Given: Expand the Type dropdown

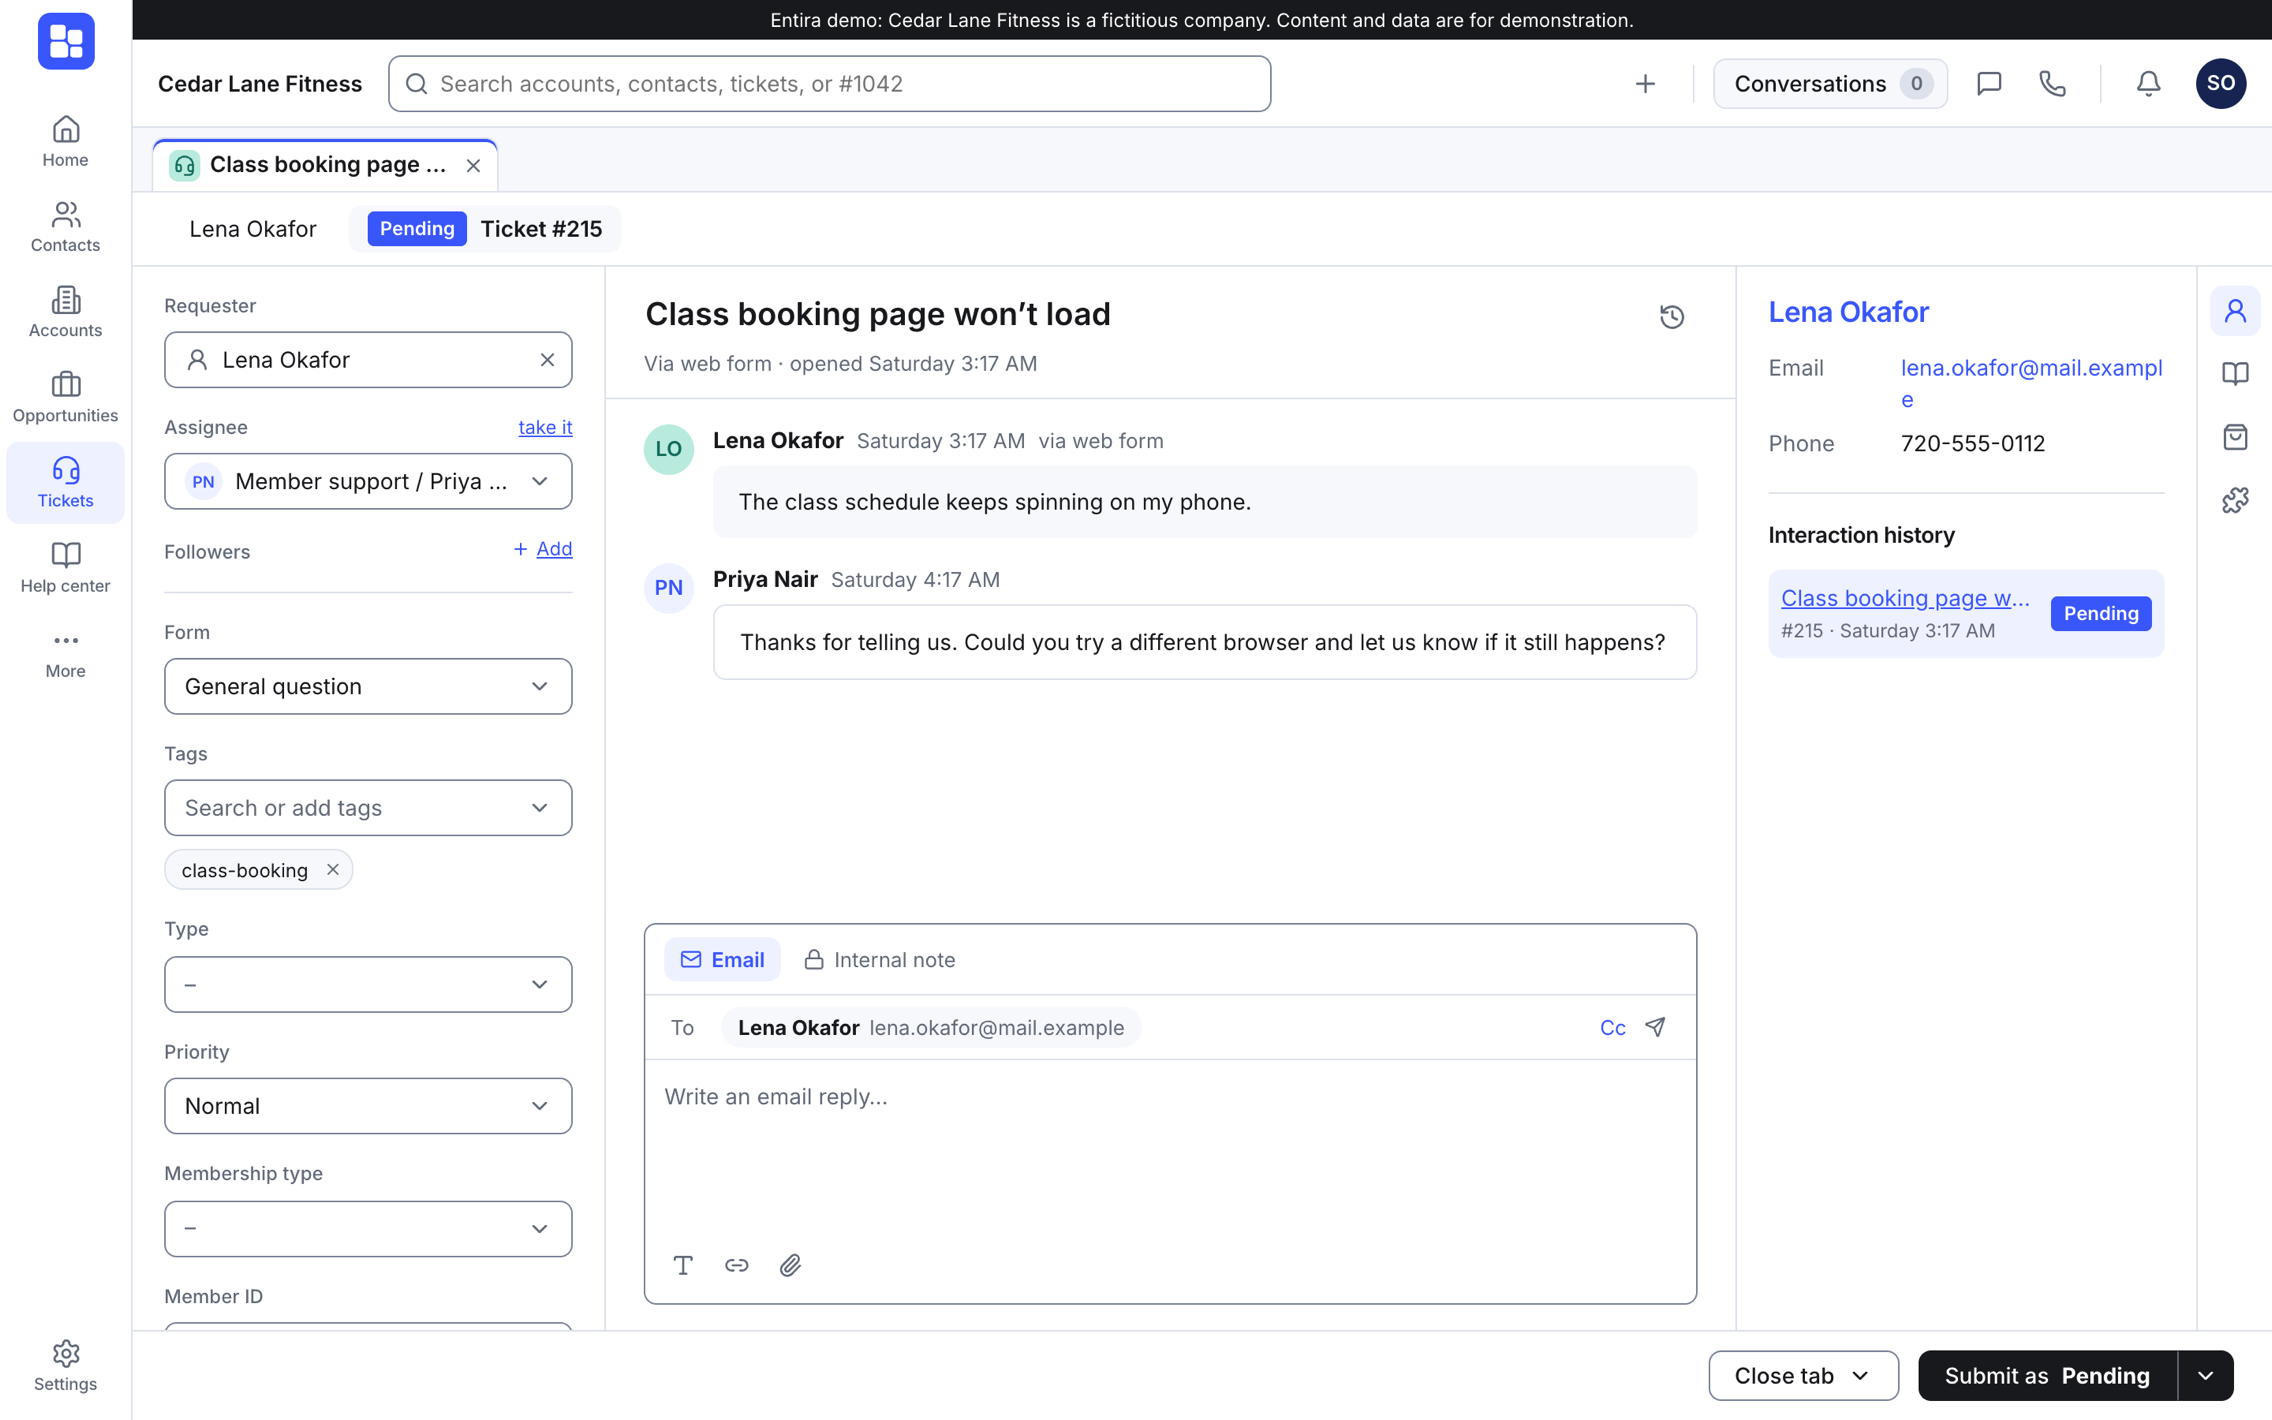Looking at the screenshot, I should tap(368, 984).
